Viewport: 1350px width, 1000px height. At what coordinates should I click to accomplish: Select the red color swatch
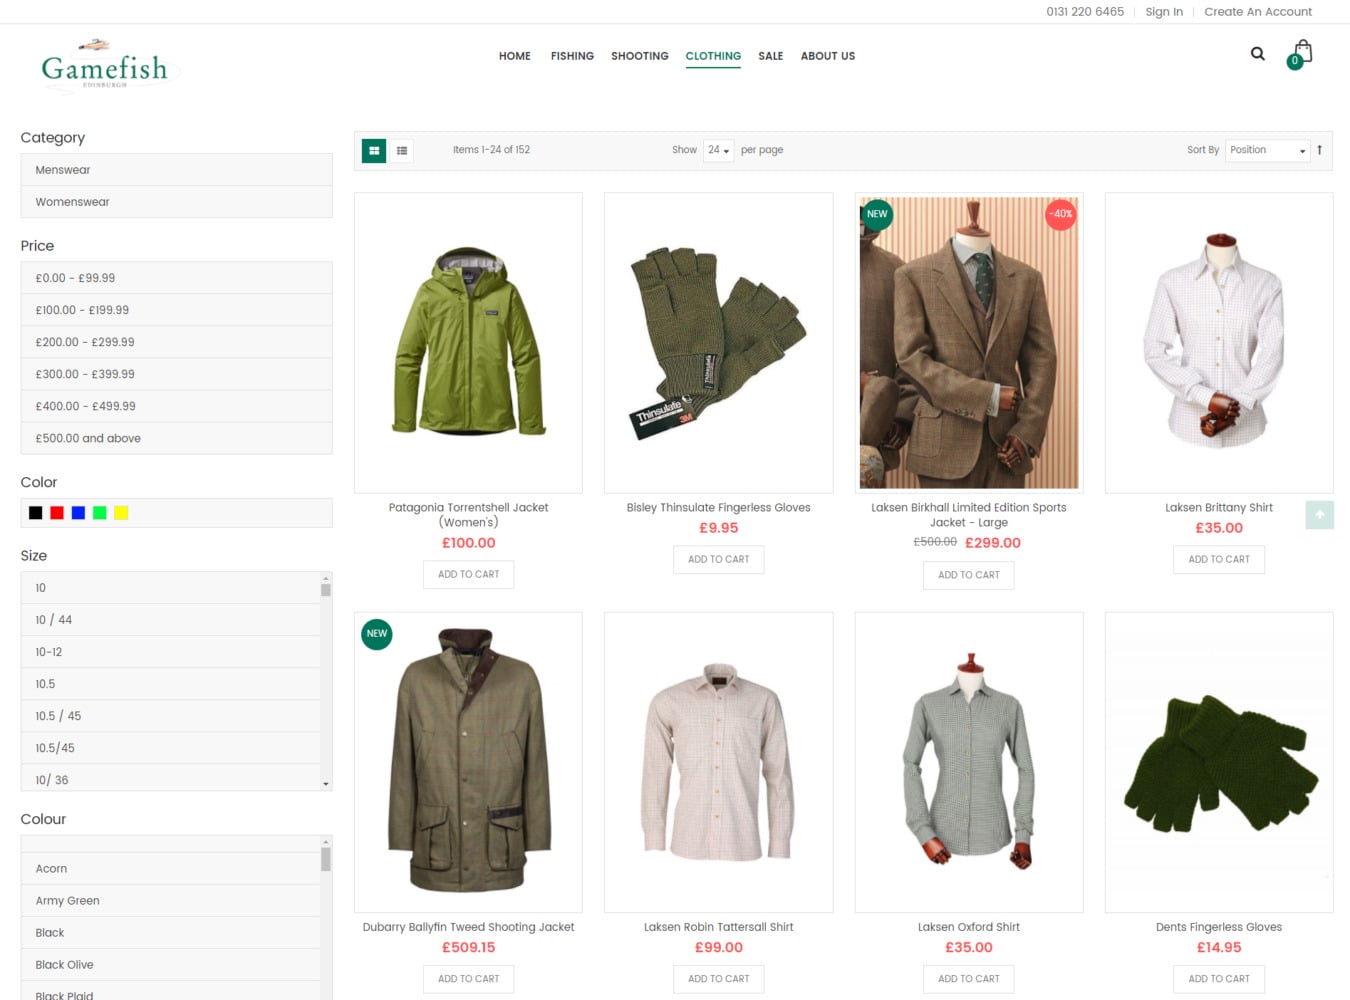[57, 513]
